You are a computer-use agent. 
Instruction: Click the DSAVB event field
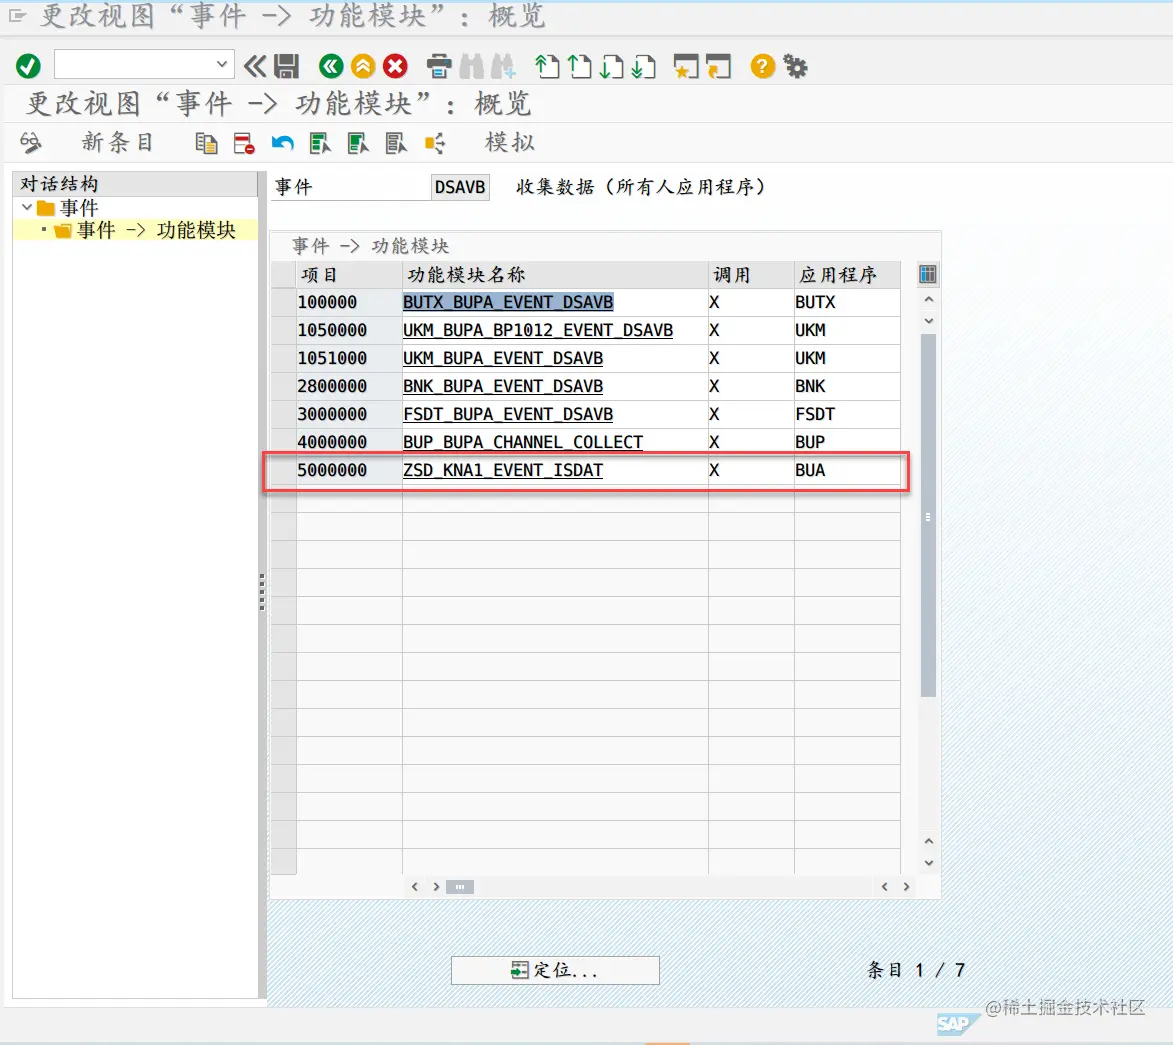pyautogui.click(x=460, y=186)
